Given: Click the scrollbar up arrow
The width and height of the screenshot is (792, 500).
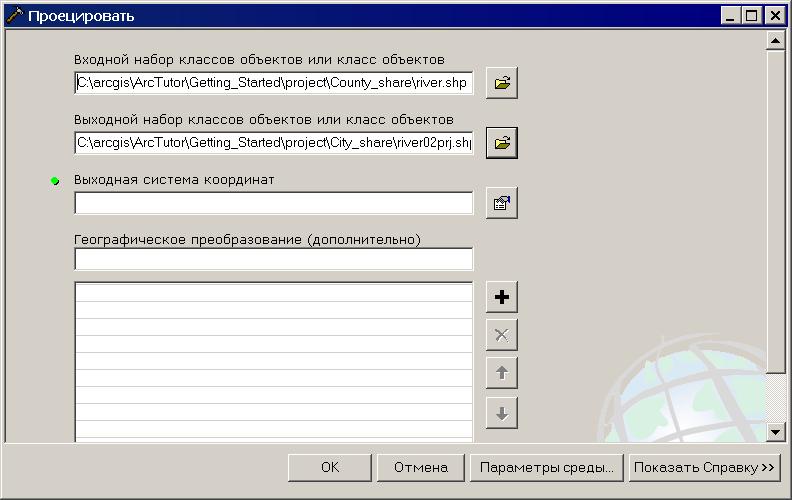Looking at the screenshot, I should point(775,40).
